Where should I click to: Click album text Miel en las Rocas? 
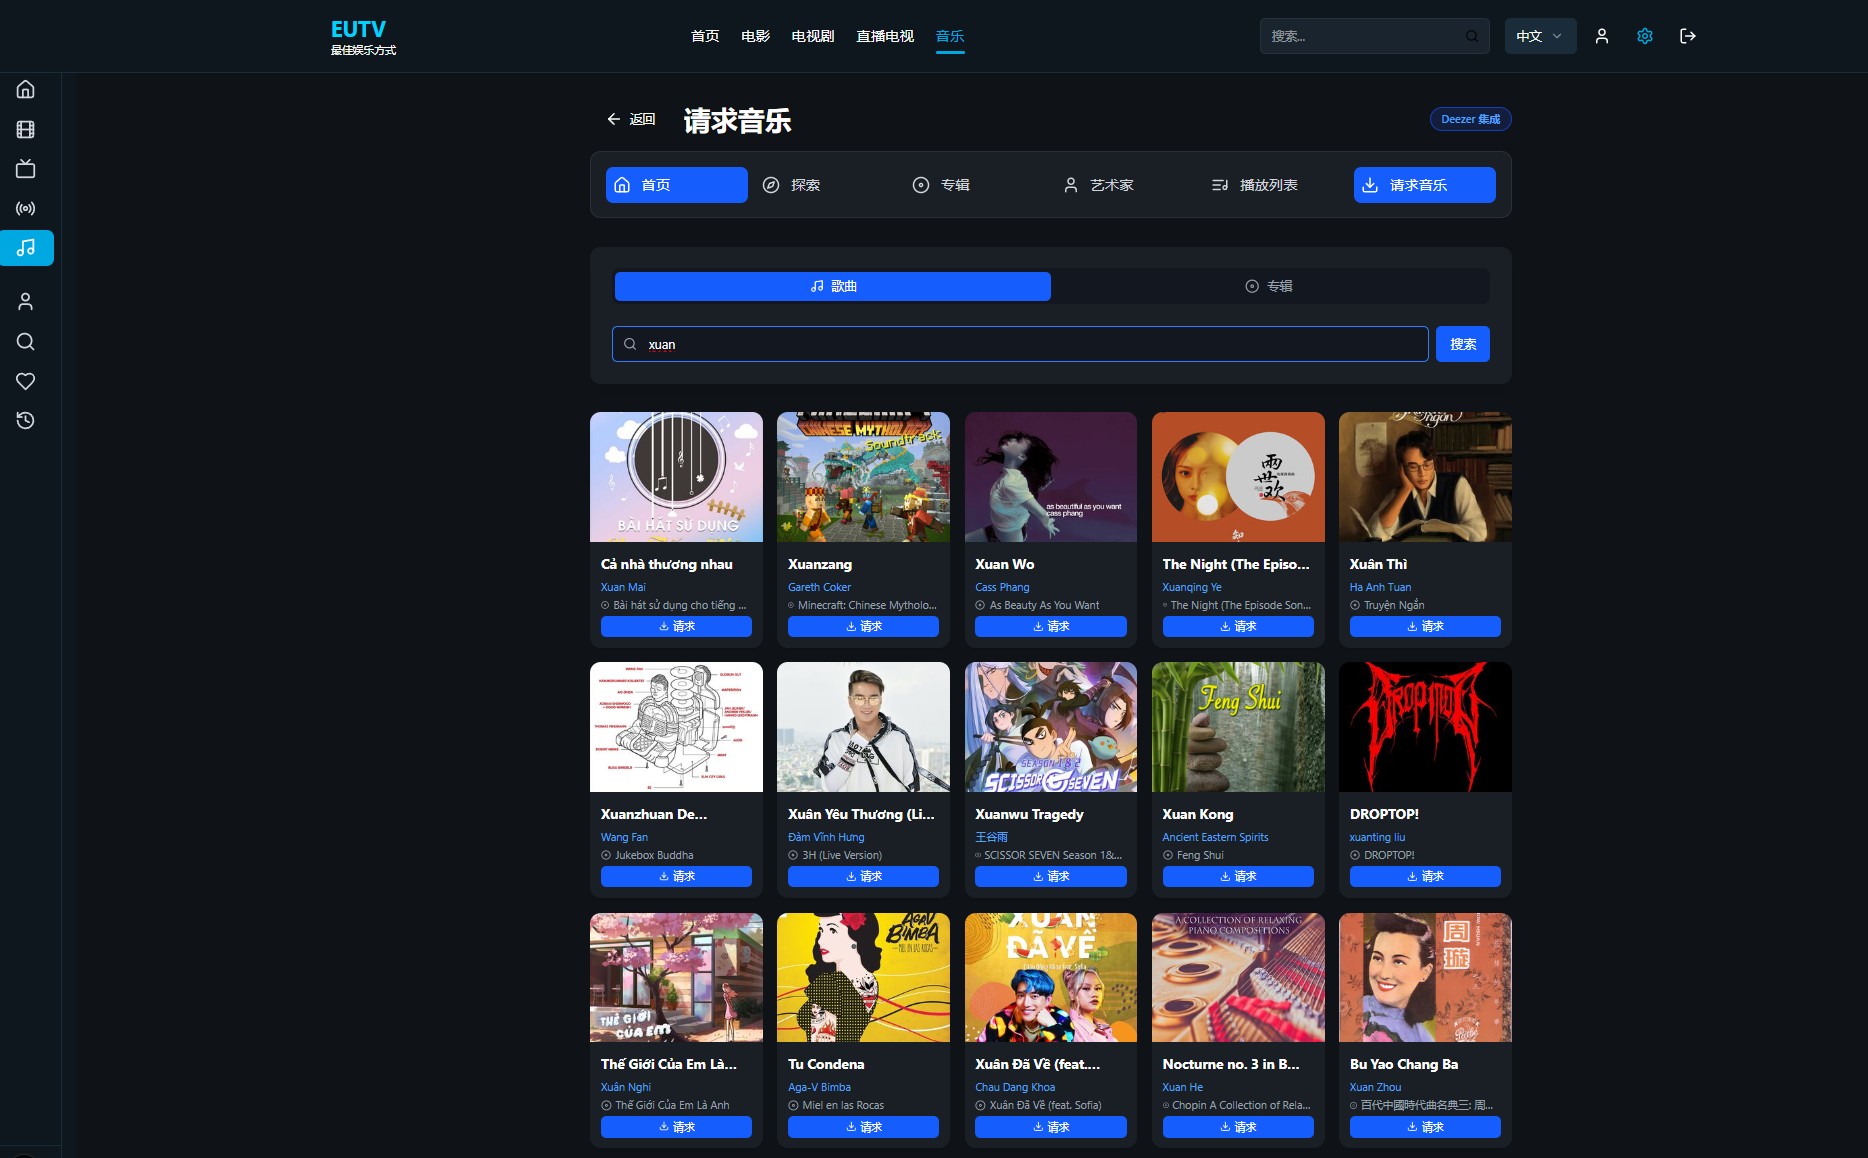click(843, 1105)
